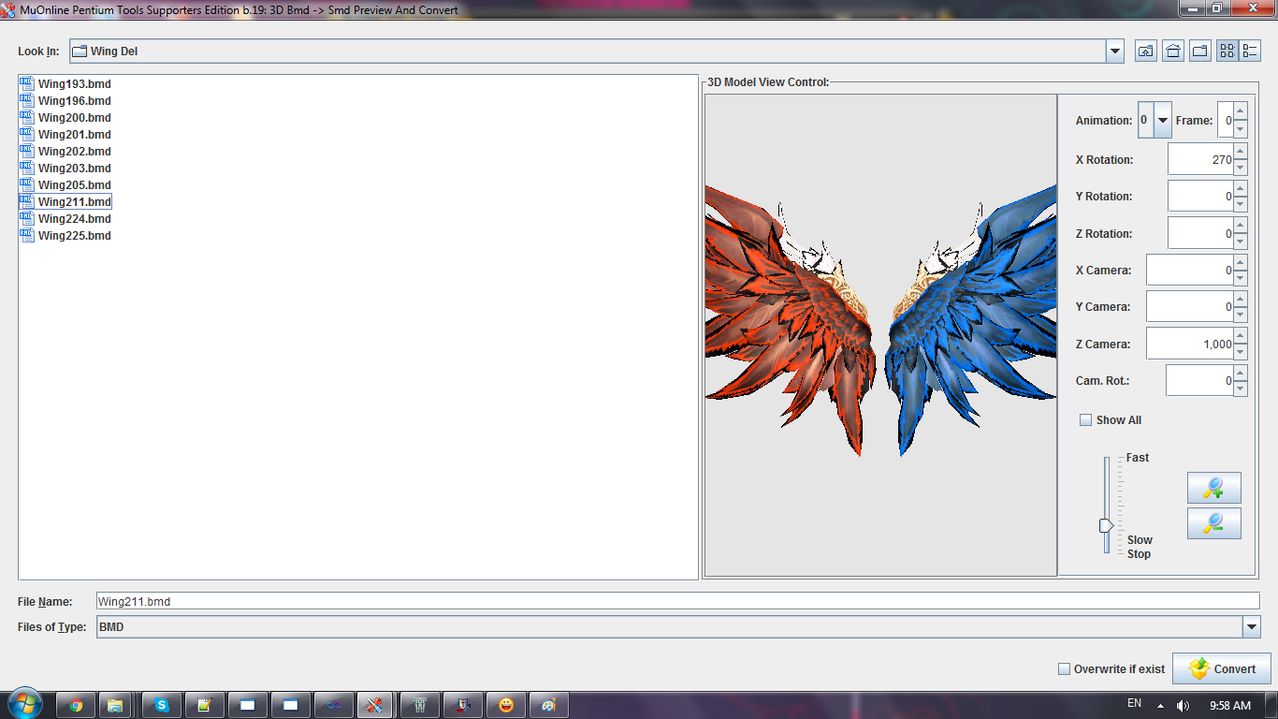Click the 9:58 AM taskbar clock
Image resolution: width=1278 pixels, height=719 pixels.
[x=1229, y=705]
